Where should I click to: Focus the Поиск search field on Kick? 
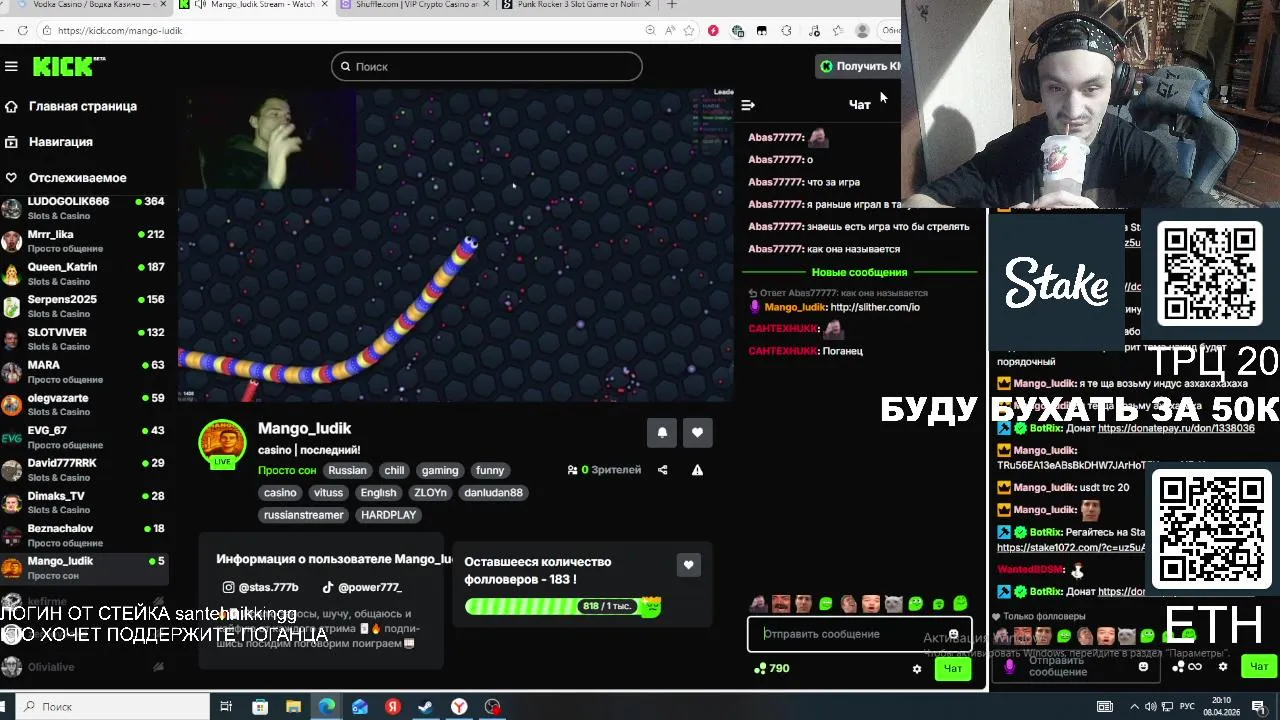pyautogui.click(x=487, y=66)
